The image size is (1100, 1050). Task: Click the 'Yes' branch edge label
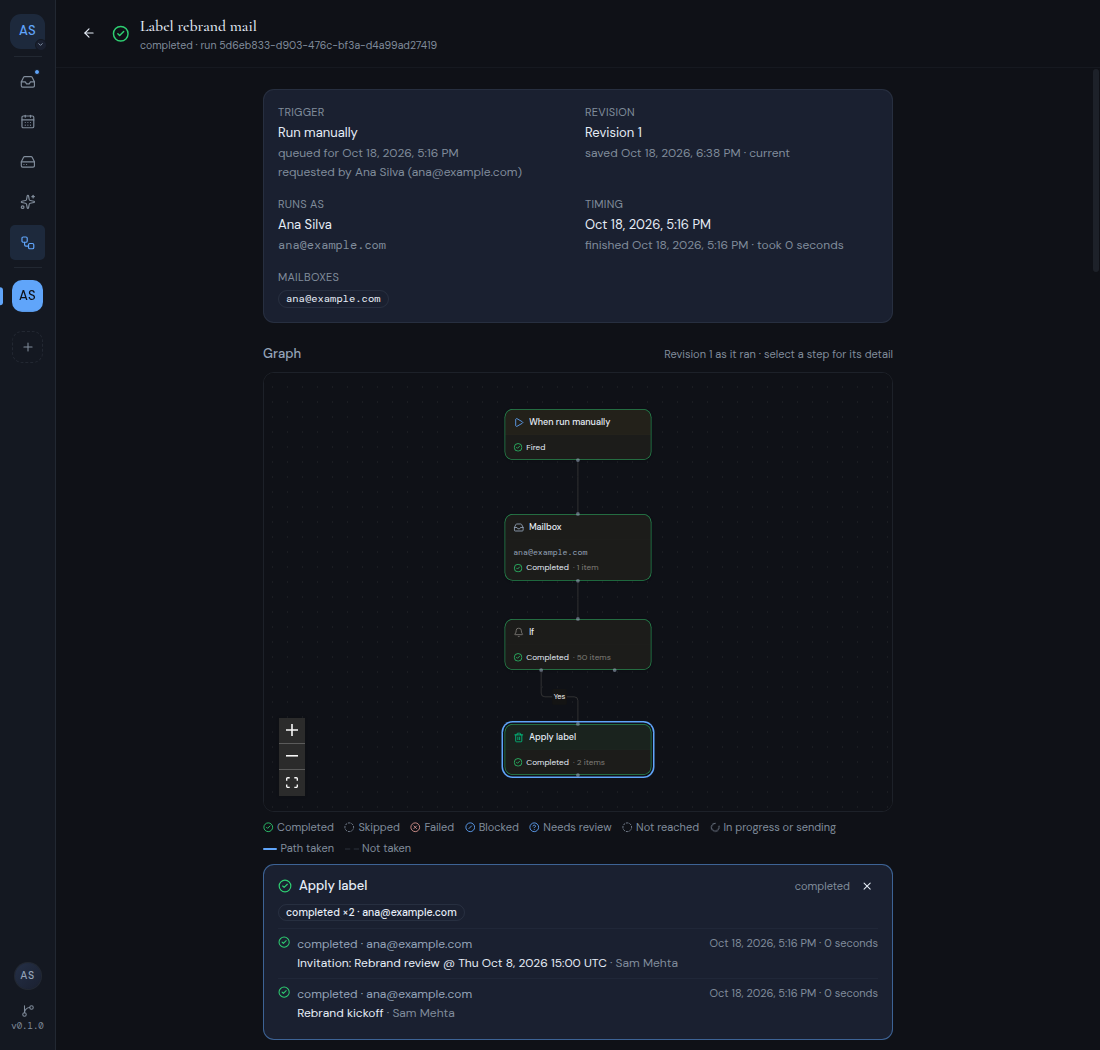pyautogui.click(x=559, y=696)
